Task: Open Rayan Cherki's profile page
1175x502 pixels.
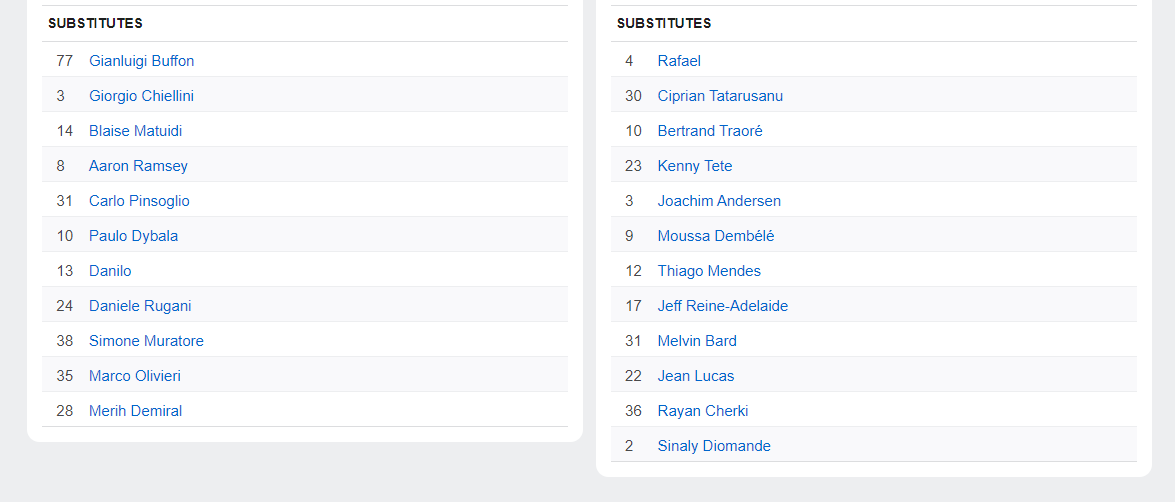Action: [703, 411]
